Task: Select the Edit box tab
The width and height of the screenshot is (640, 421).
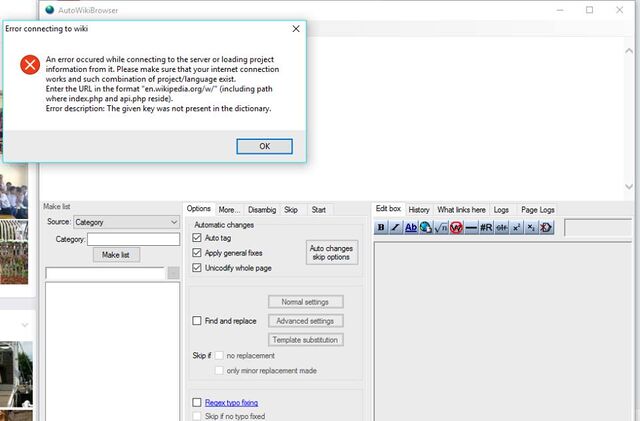Action: pos(388,209)
